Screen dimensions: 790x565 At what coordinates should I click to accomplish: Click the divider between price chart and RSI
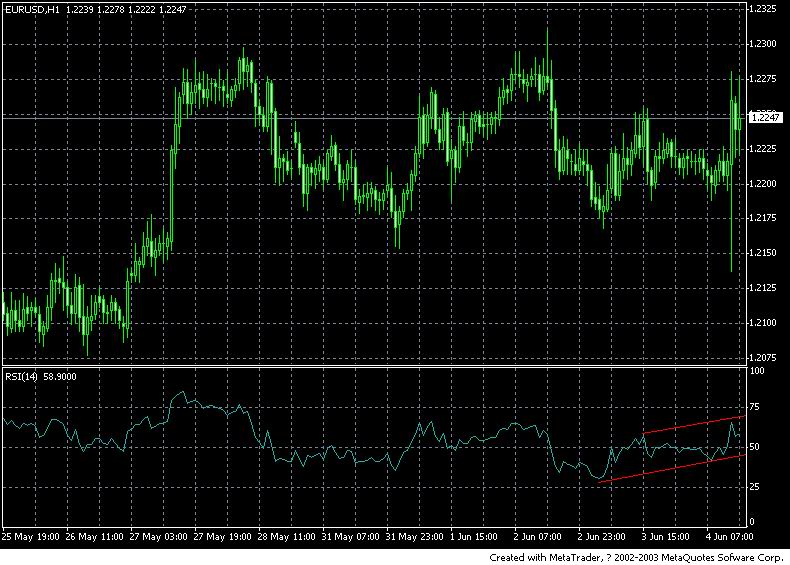374,366
